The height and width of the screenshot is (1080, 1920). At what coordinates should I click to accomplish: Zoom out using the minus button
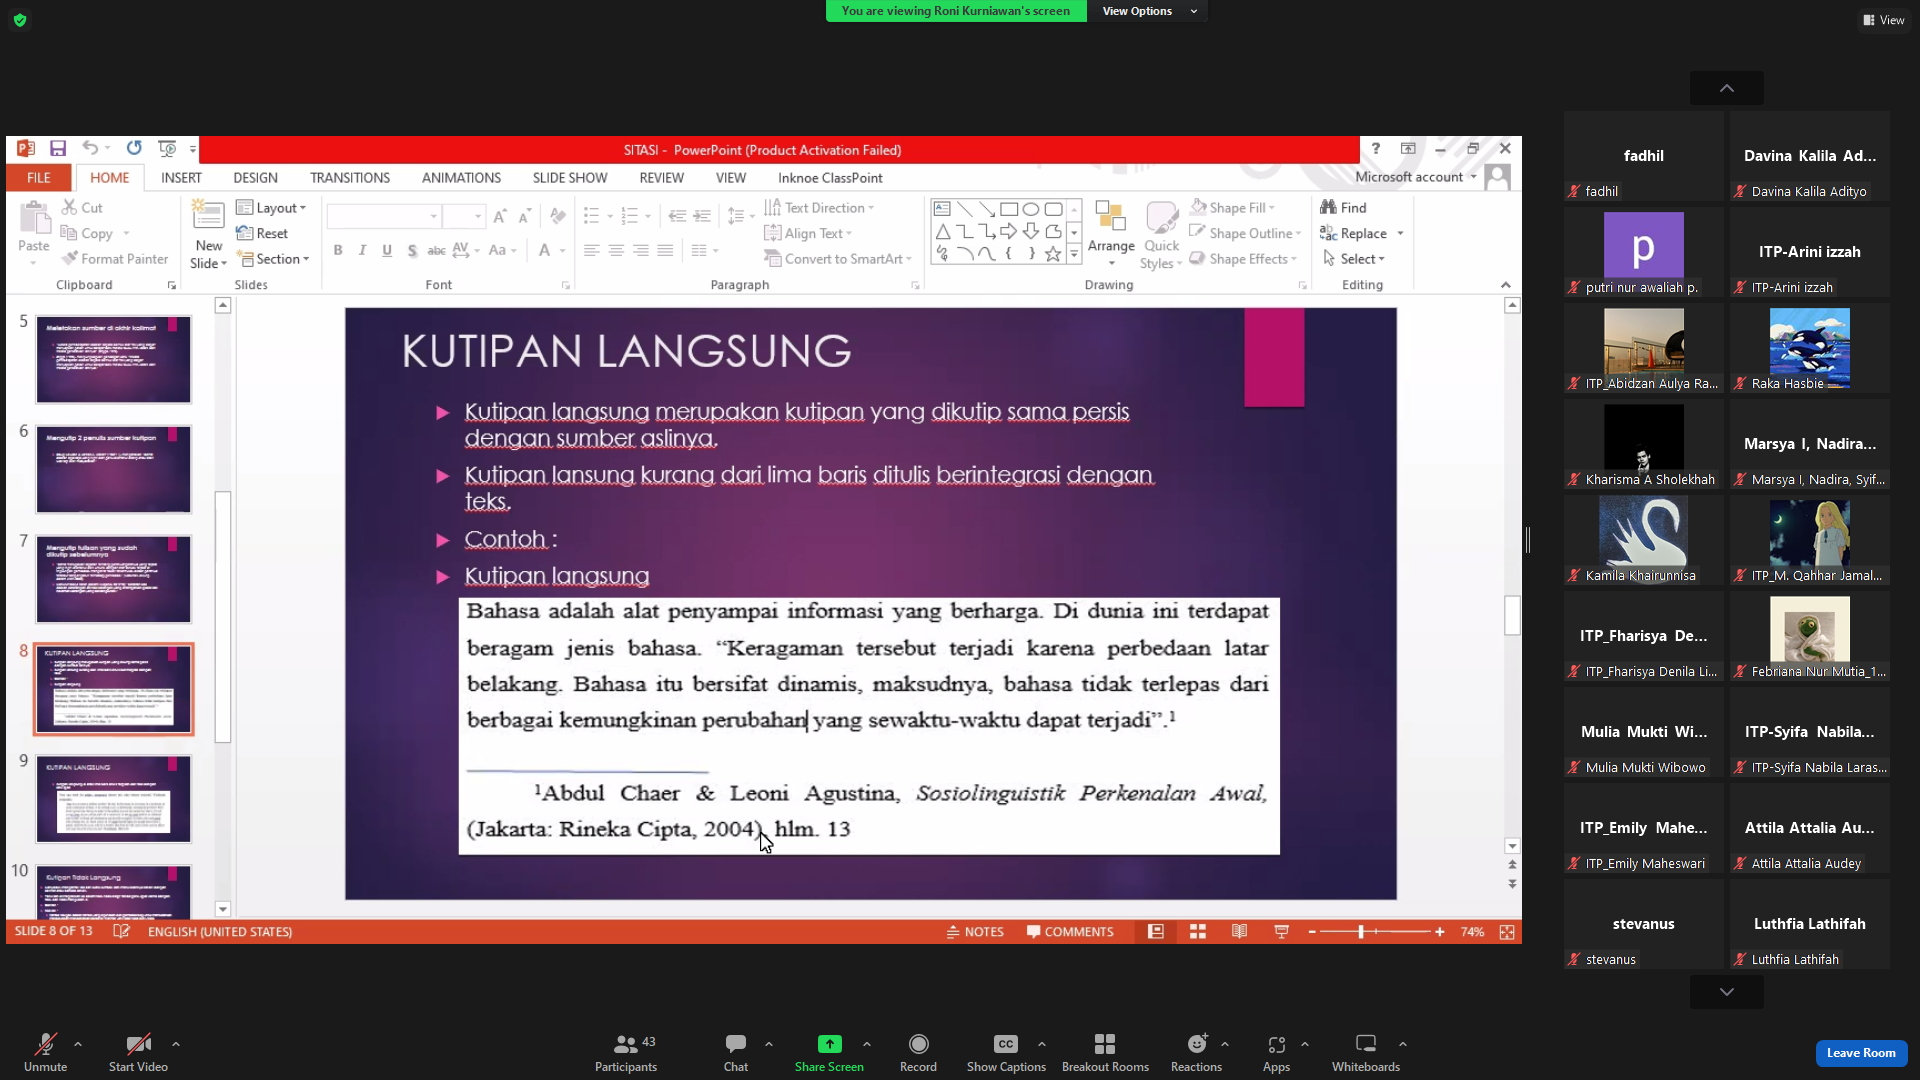pyautogui.click(x=1312, y=932)
